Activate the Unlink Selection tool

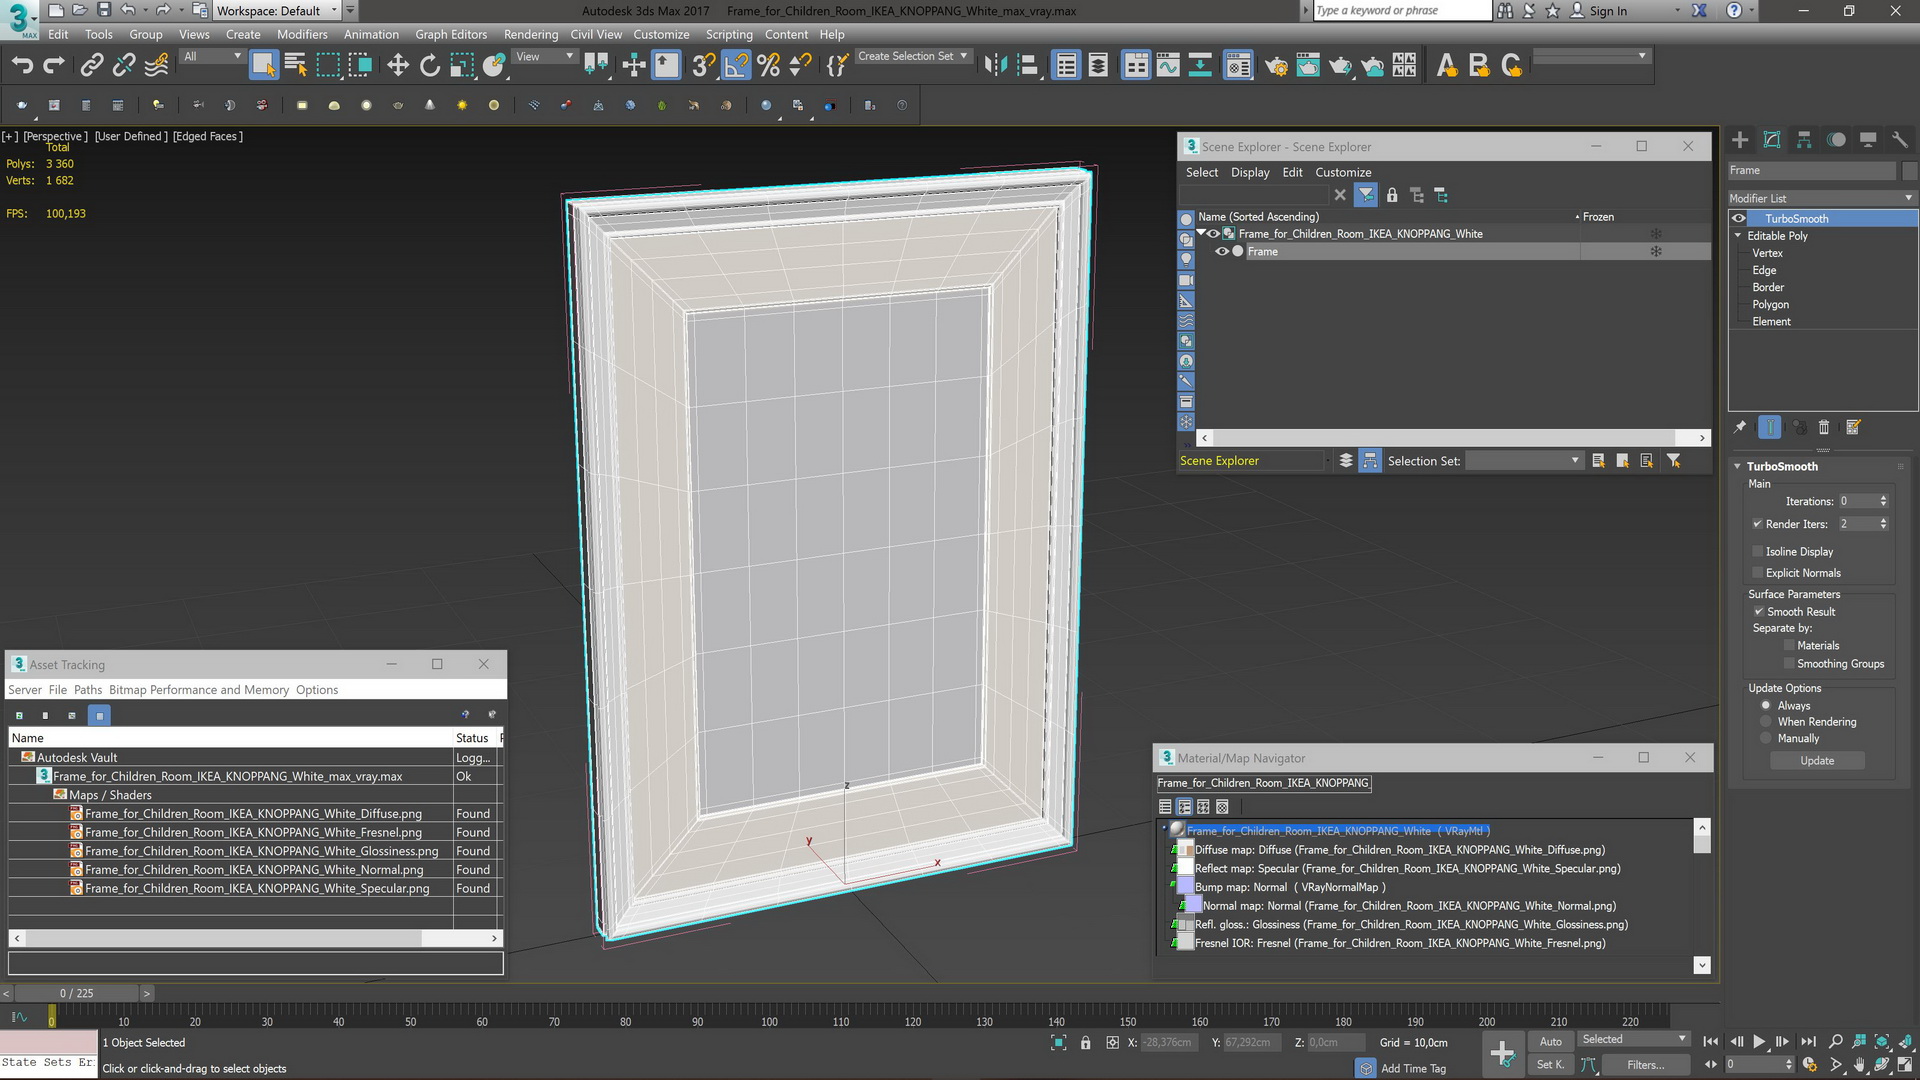point(124,66)
